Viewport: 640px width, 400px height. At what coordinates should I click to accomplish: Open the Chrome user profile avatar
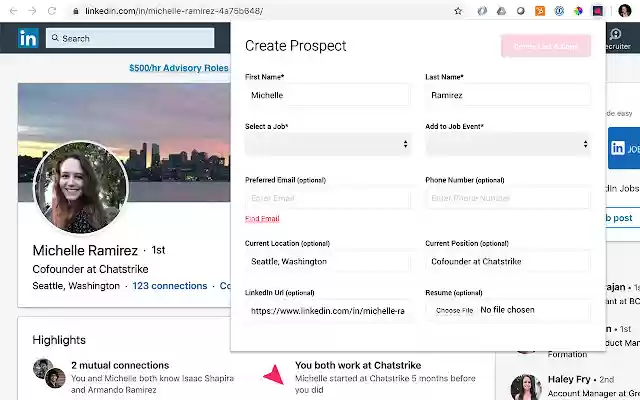coord(624,11)
